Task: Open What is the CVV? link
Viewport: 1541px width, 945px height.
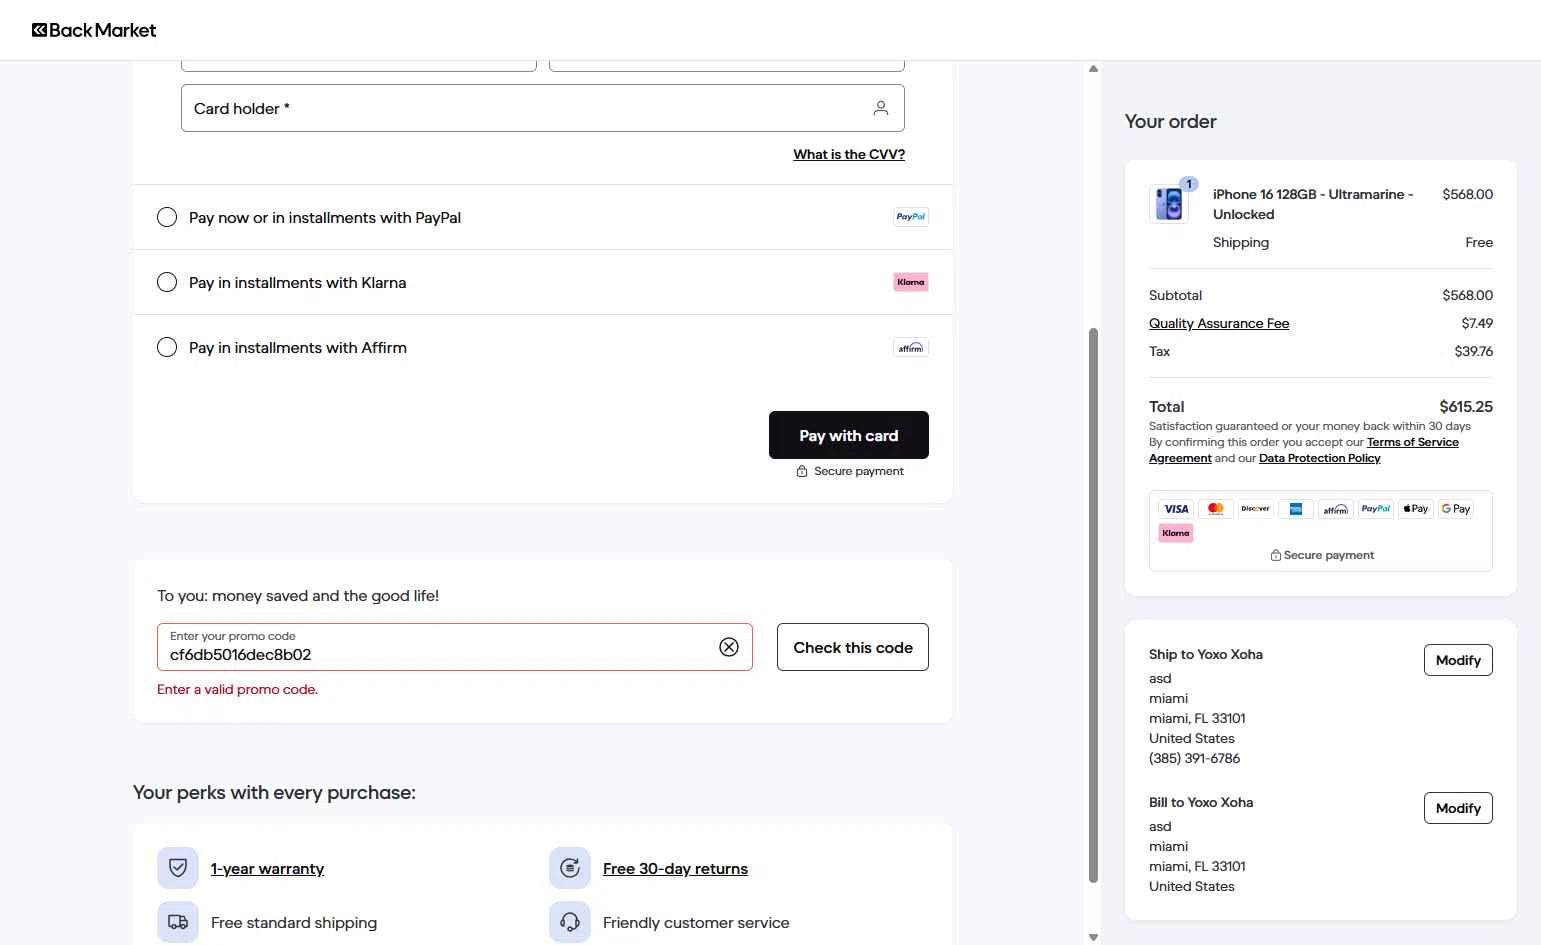Action: [x=849, y=154]
